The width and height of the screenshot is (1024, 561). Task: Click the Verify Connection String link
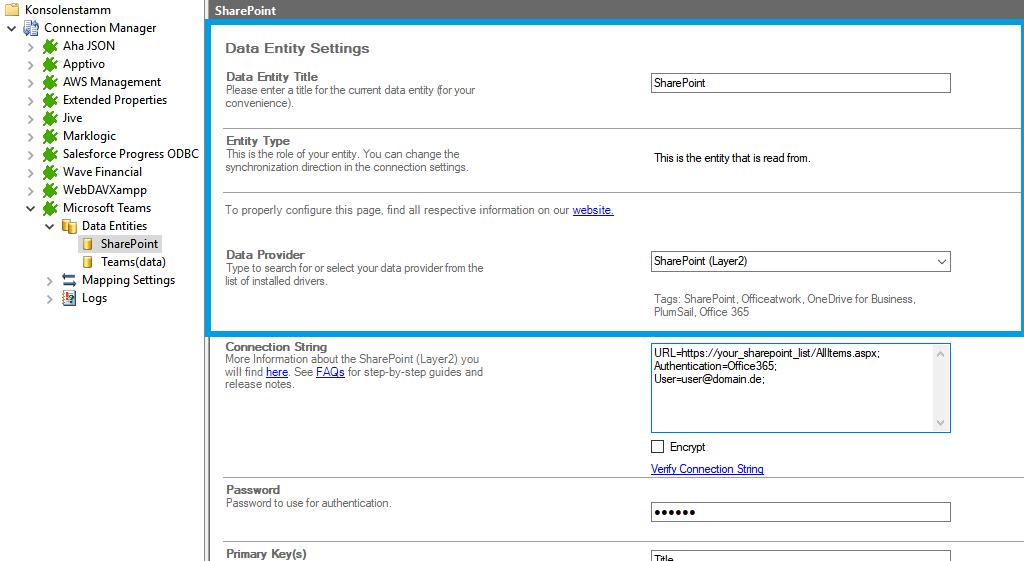(707, 469)
